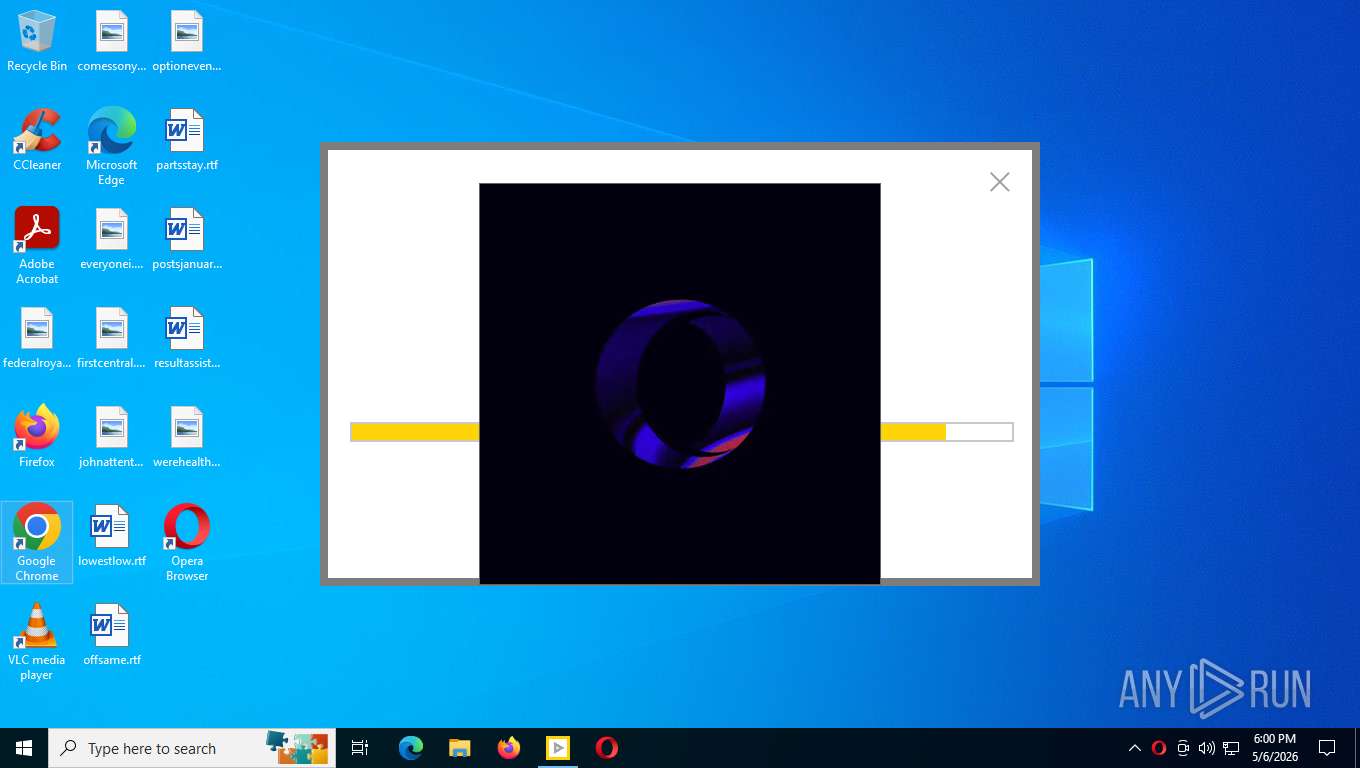This screenshot has width=1360, height=768.
Task: Open Task View on the taskbar
Action: (x=360, y=748)
